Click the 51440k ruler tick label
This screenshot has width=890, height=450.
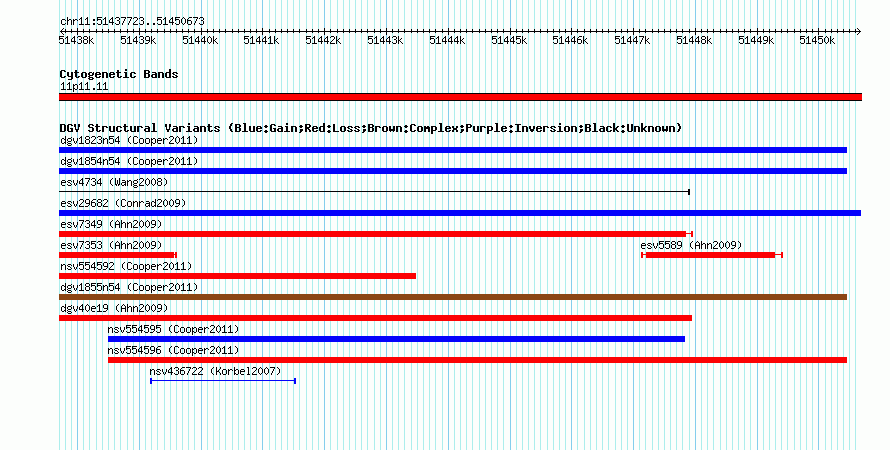[x=200, y=40]
